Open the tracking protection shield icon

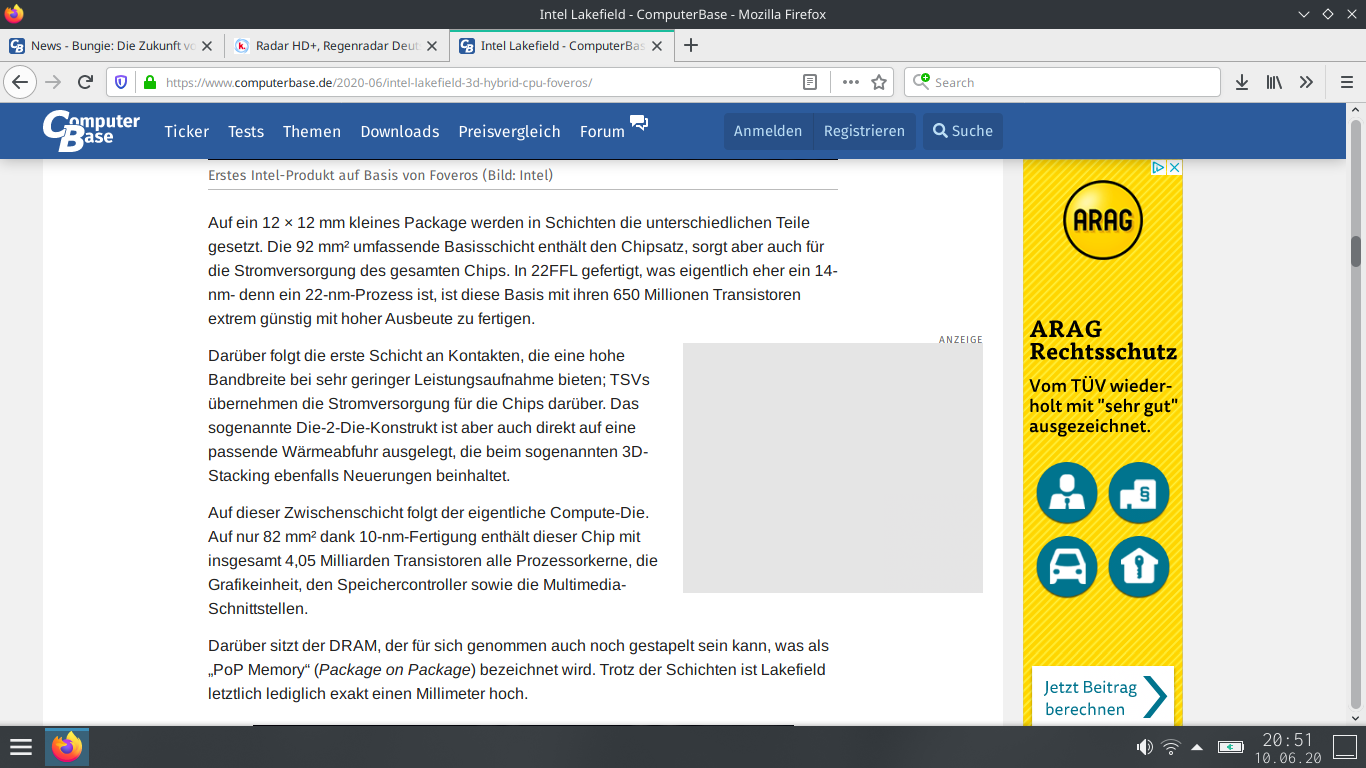(121, 82)
